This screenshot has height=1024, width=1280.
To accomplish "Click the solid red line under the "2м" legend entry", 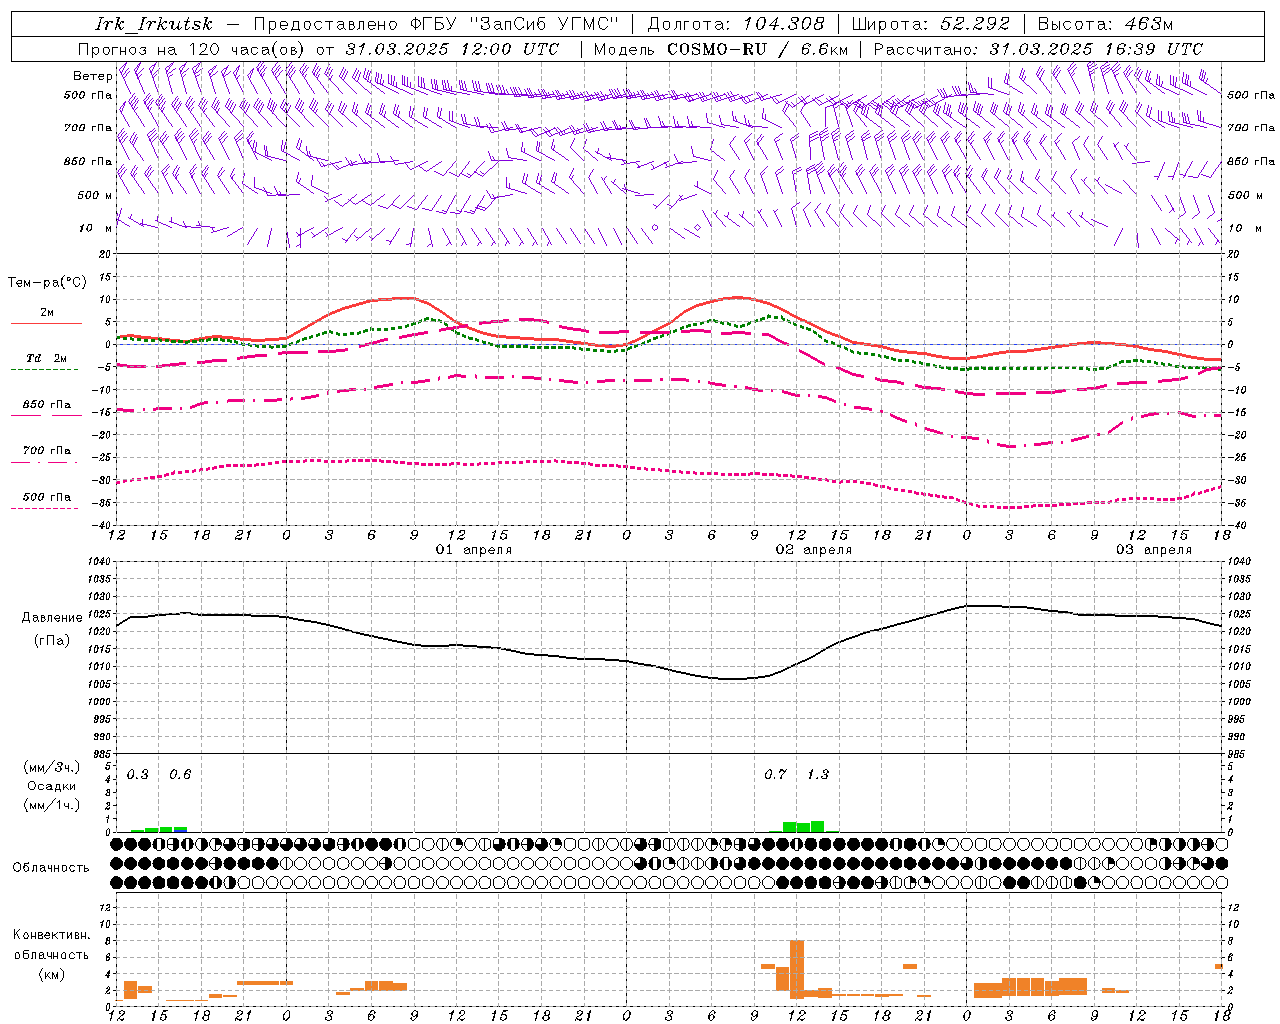I will (46, 323).
